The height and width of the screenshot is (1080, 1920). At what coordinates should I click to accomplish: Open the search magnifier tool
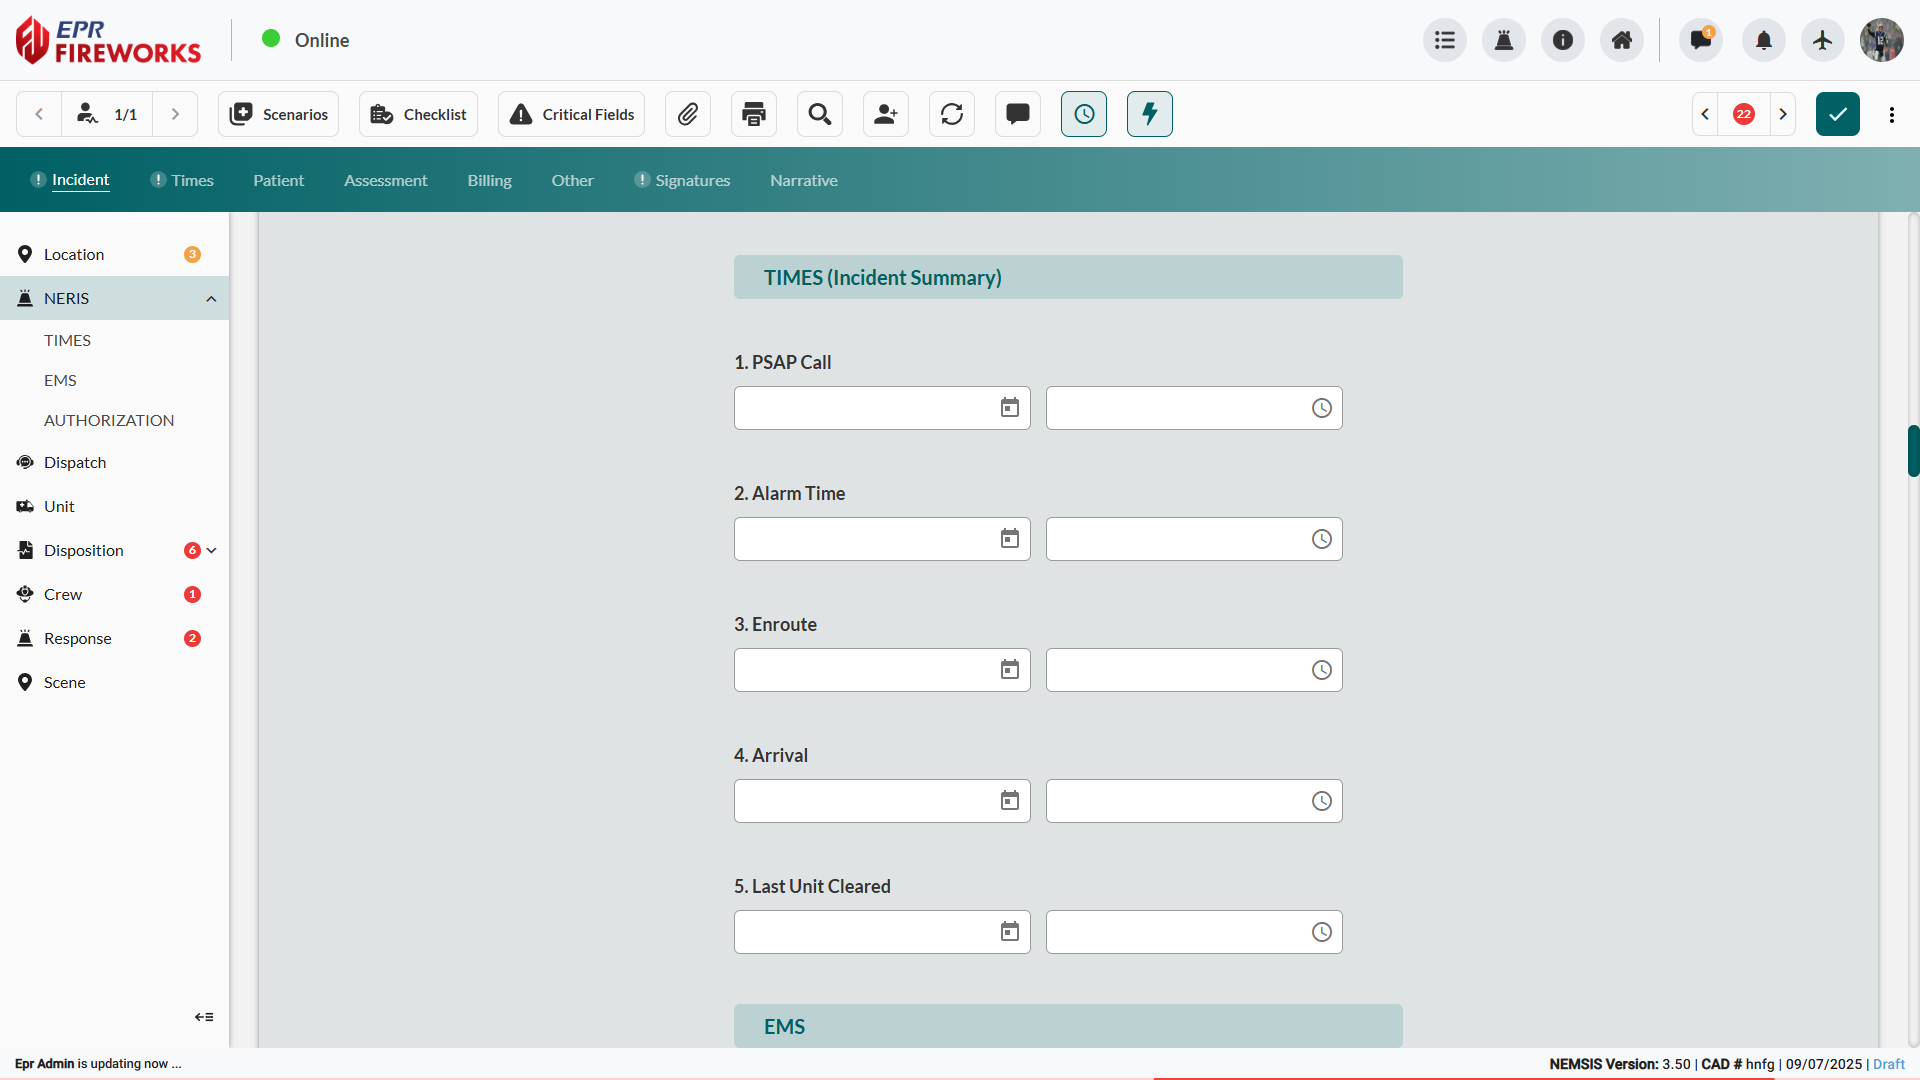[x=820, y=114]
